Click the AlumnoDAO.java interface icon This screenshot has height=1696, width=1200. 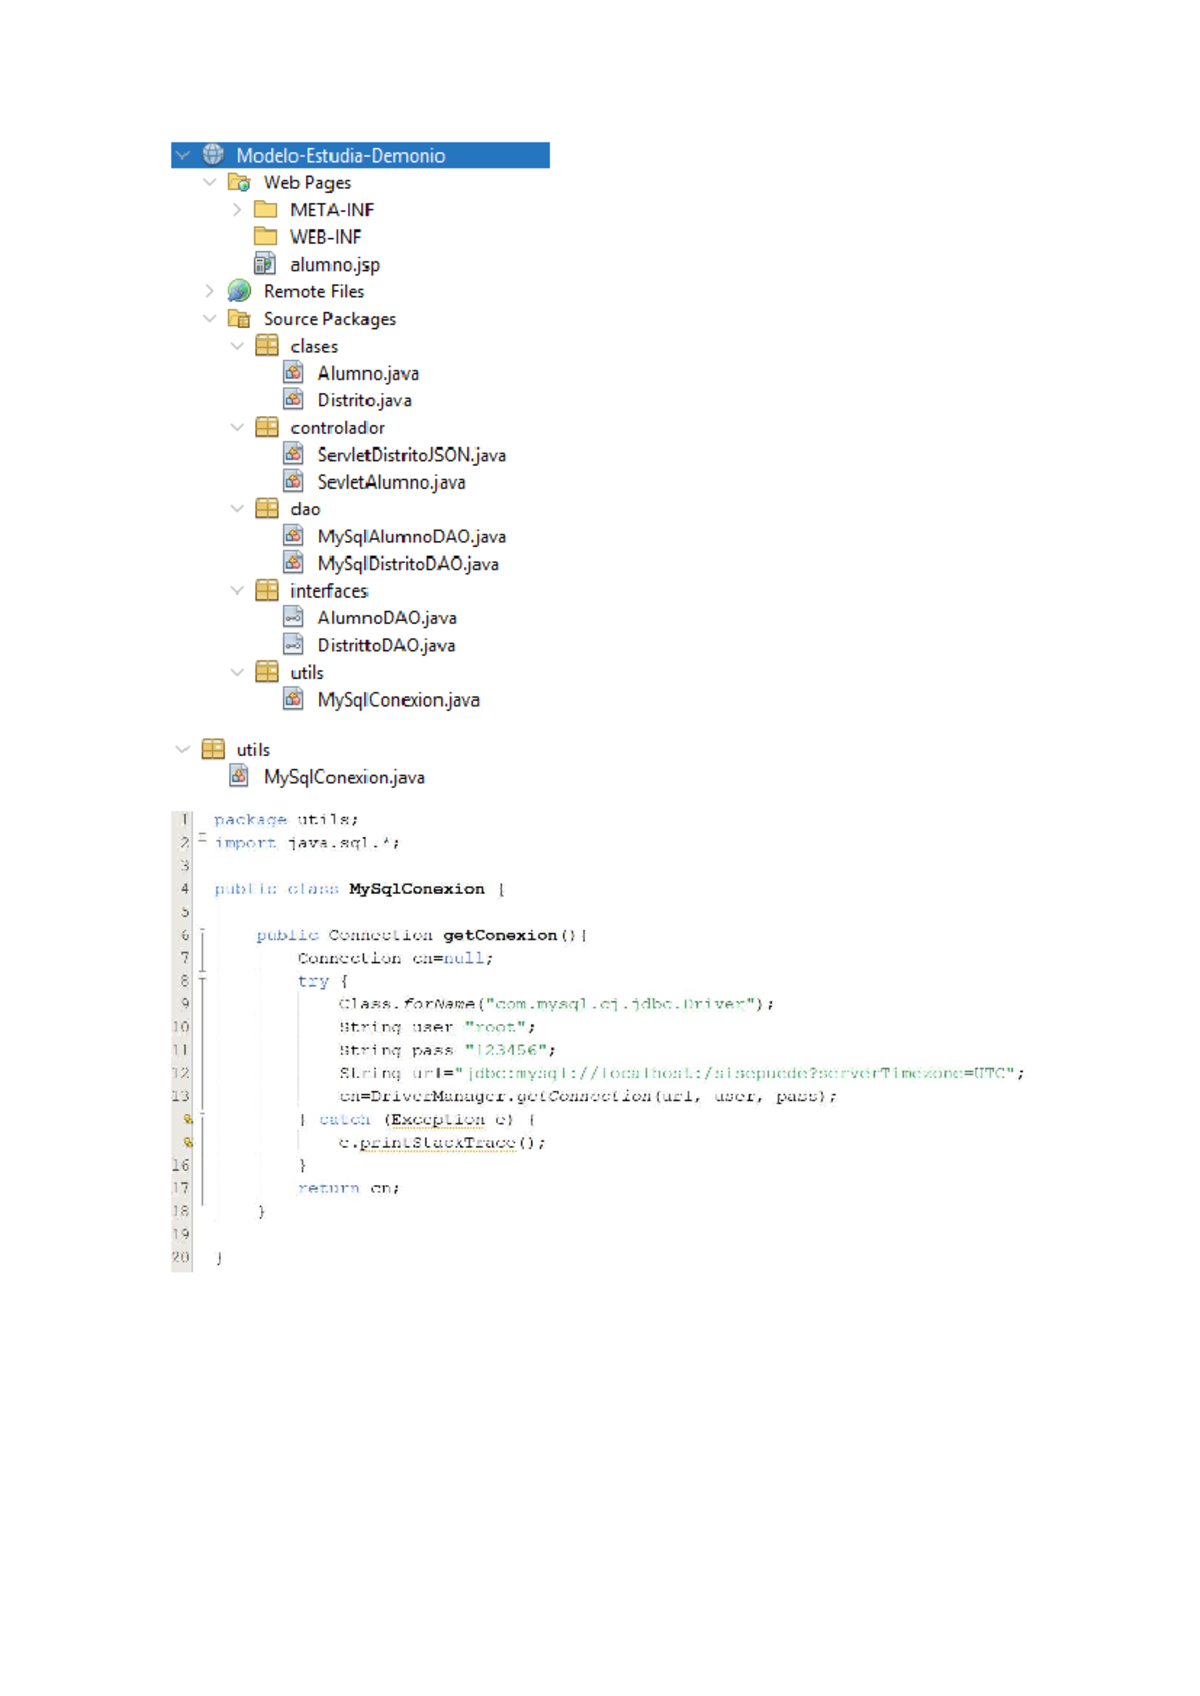pyautogui.click(x=293, y=618)
